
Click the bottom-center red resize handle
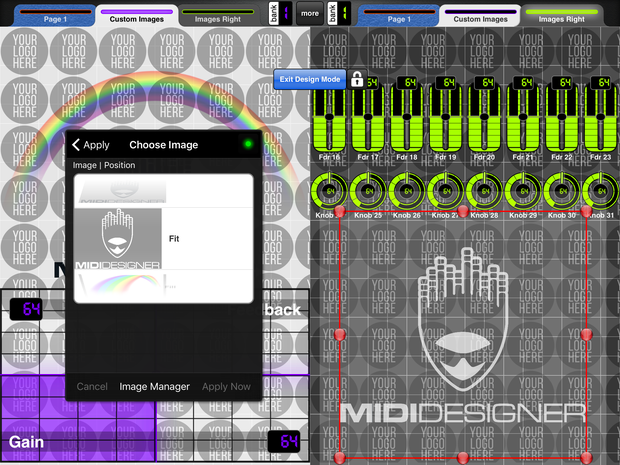click(x=463, y=458)
